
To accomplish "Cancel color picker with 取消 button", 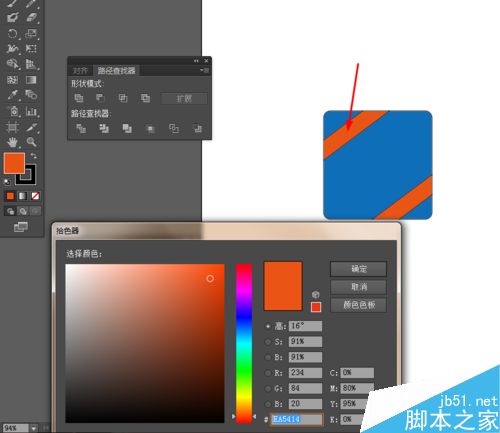I will pyautogui.click(x=358, y=287).
